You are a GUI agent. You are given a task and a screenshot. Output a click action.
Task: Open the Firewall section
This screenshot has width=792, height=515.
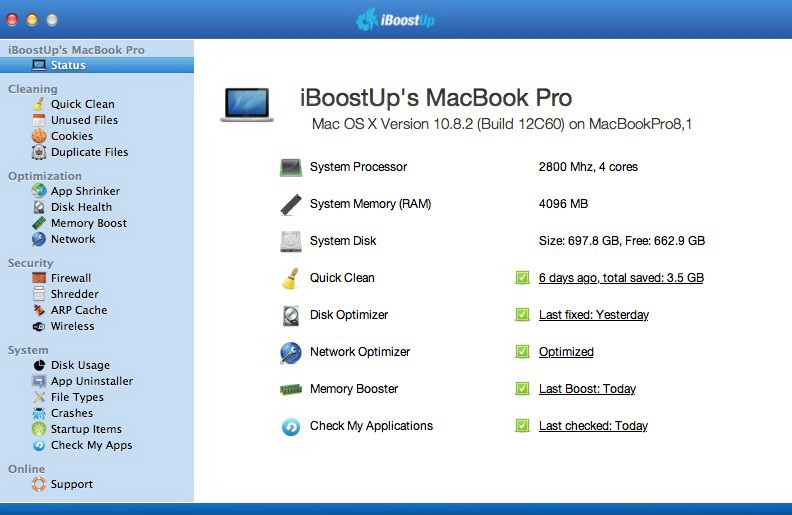click(71, 278)
